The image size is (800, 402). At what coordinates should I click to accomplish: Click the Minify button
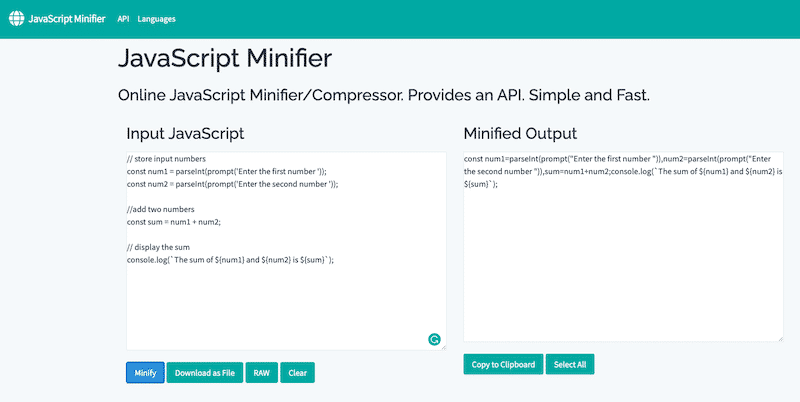tap(145, 372)
